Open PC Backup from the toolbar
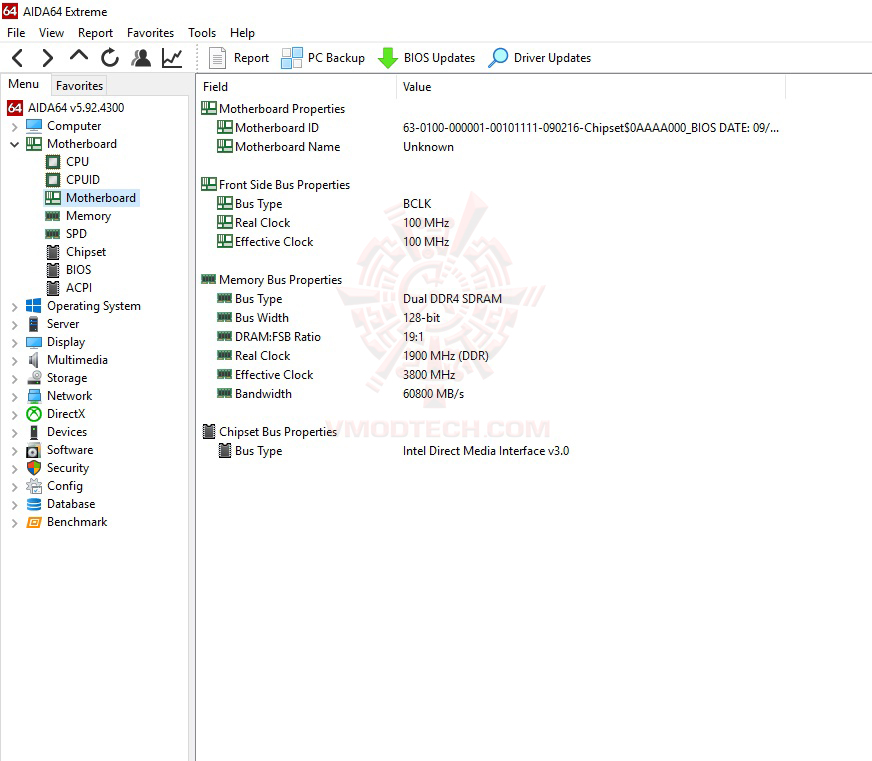 pyautogui.click(x=323, y=58)
